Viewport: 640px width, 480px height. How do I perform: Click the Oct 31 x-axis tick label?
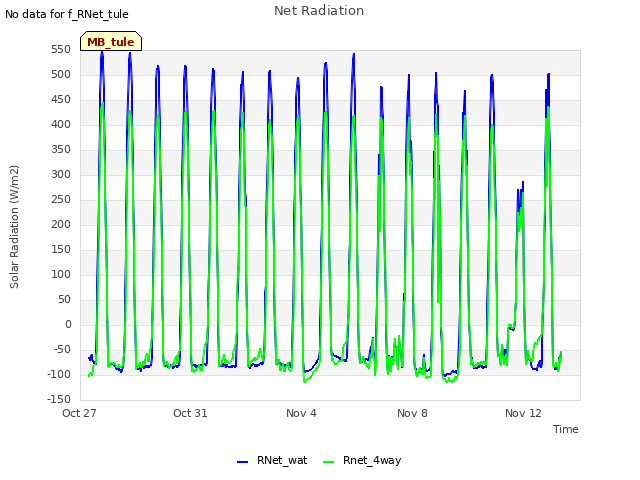190,413
